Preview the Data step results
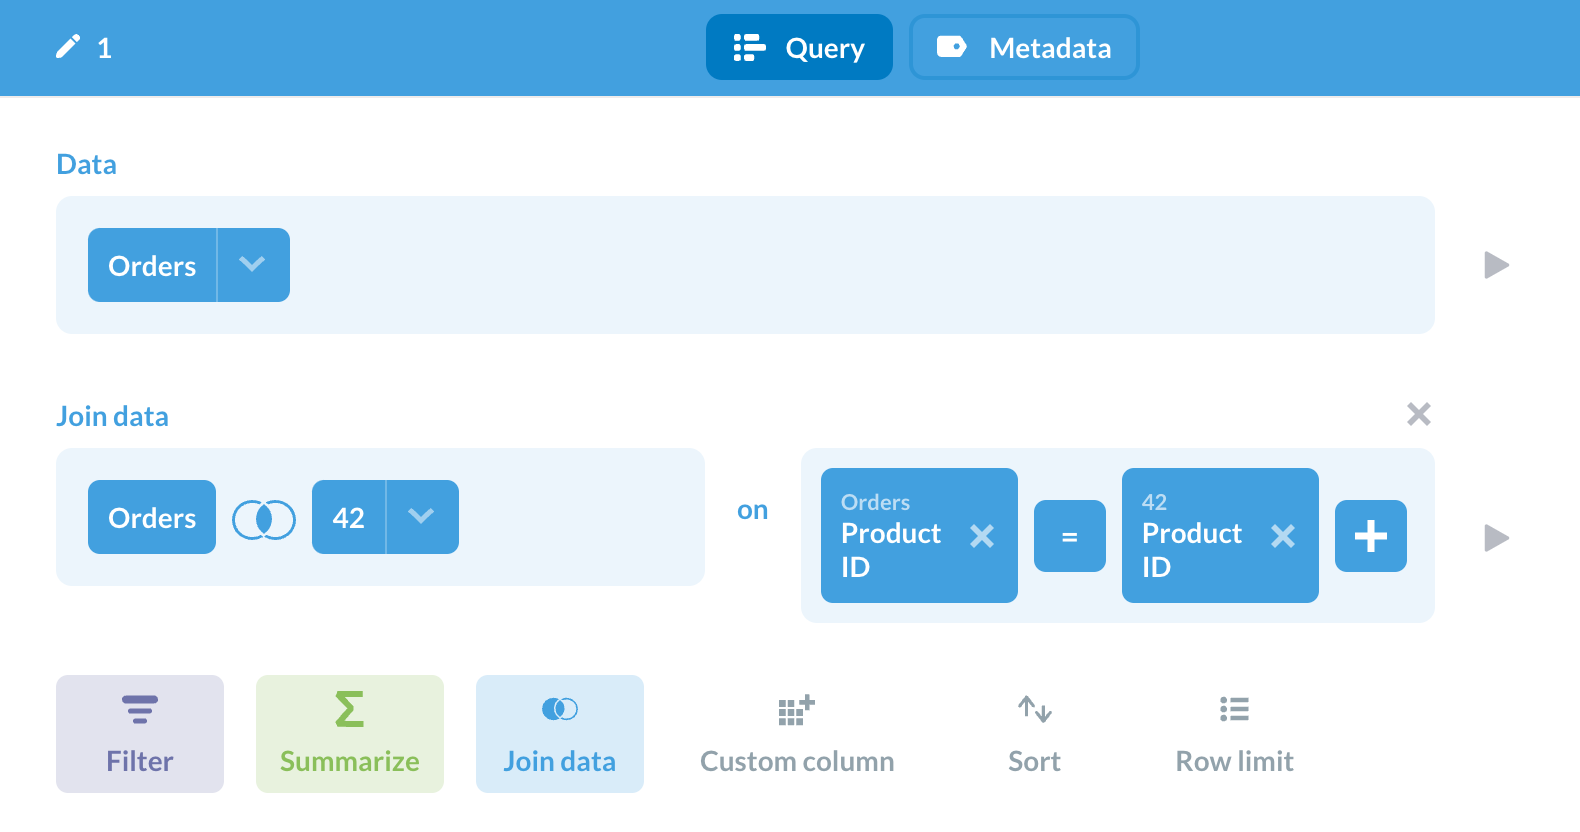The width and height of the screenshot is (1580, 832). pyautogui.click(x=1496, y=265)
